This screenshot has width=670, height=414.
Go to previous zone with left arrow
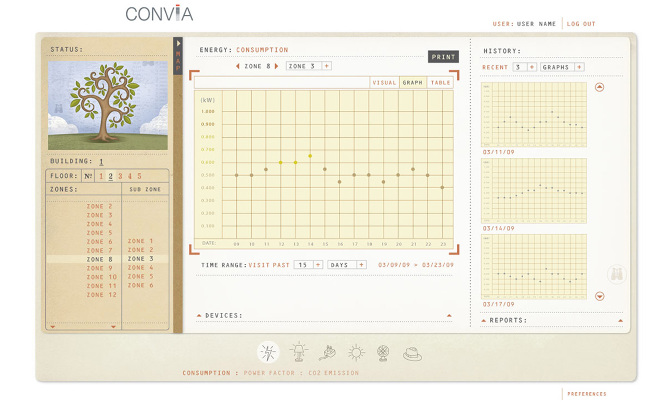tap(238, 66)
